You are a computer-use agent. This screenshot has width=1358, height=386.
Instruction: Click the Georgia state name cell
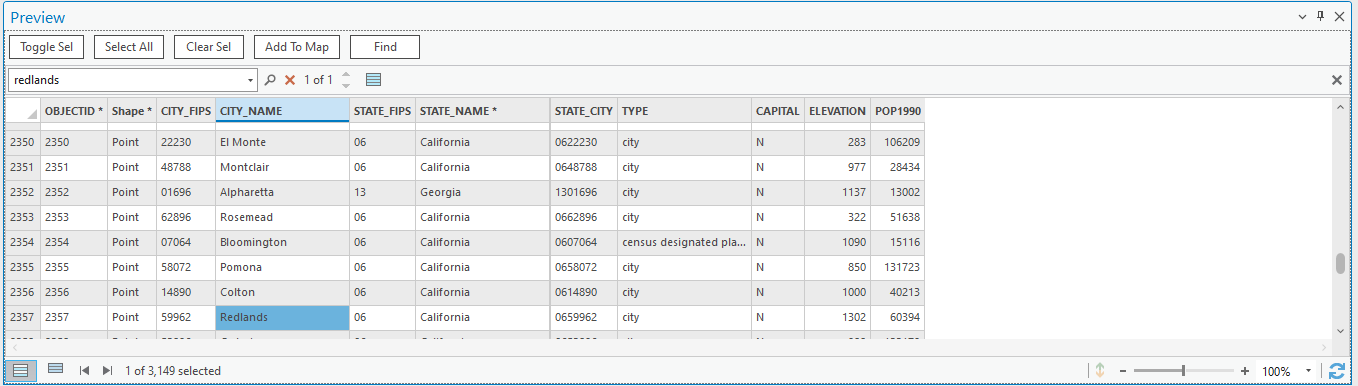pyautogui.click(x=482, y=192)
